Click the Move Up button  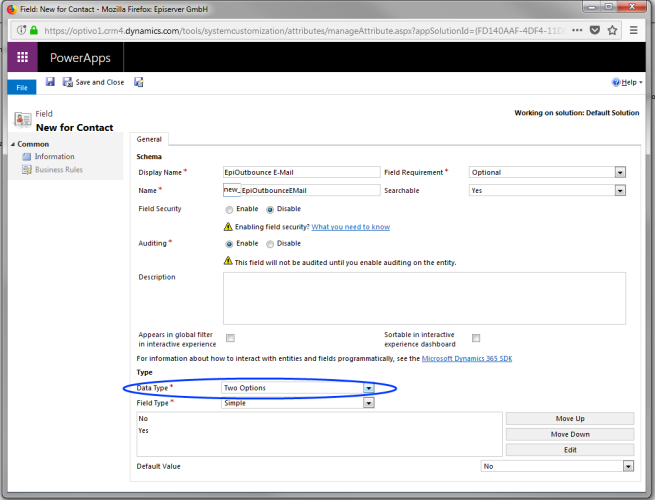[x=569, y=418]
